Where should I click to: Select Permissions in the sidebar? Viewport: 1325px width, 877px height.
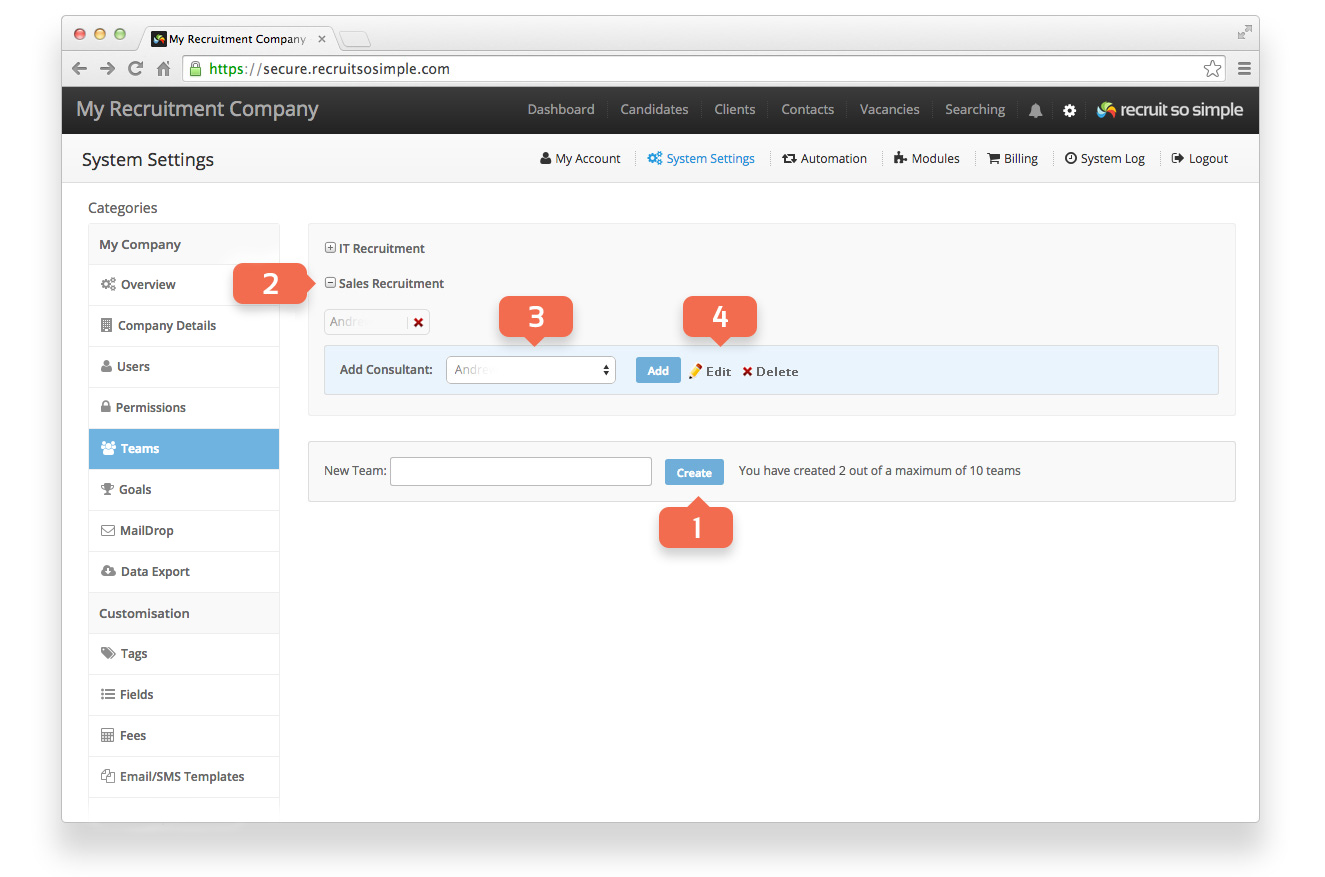pyautogui.click(x=184, y=408)
